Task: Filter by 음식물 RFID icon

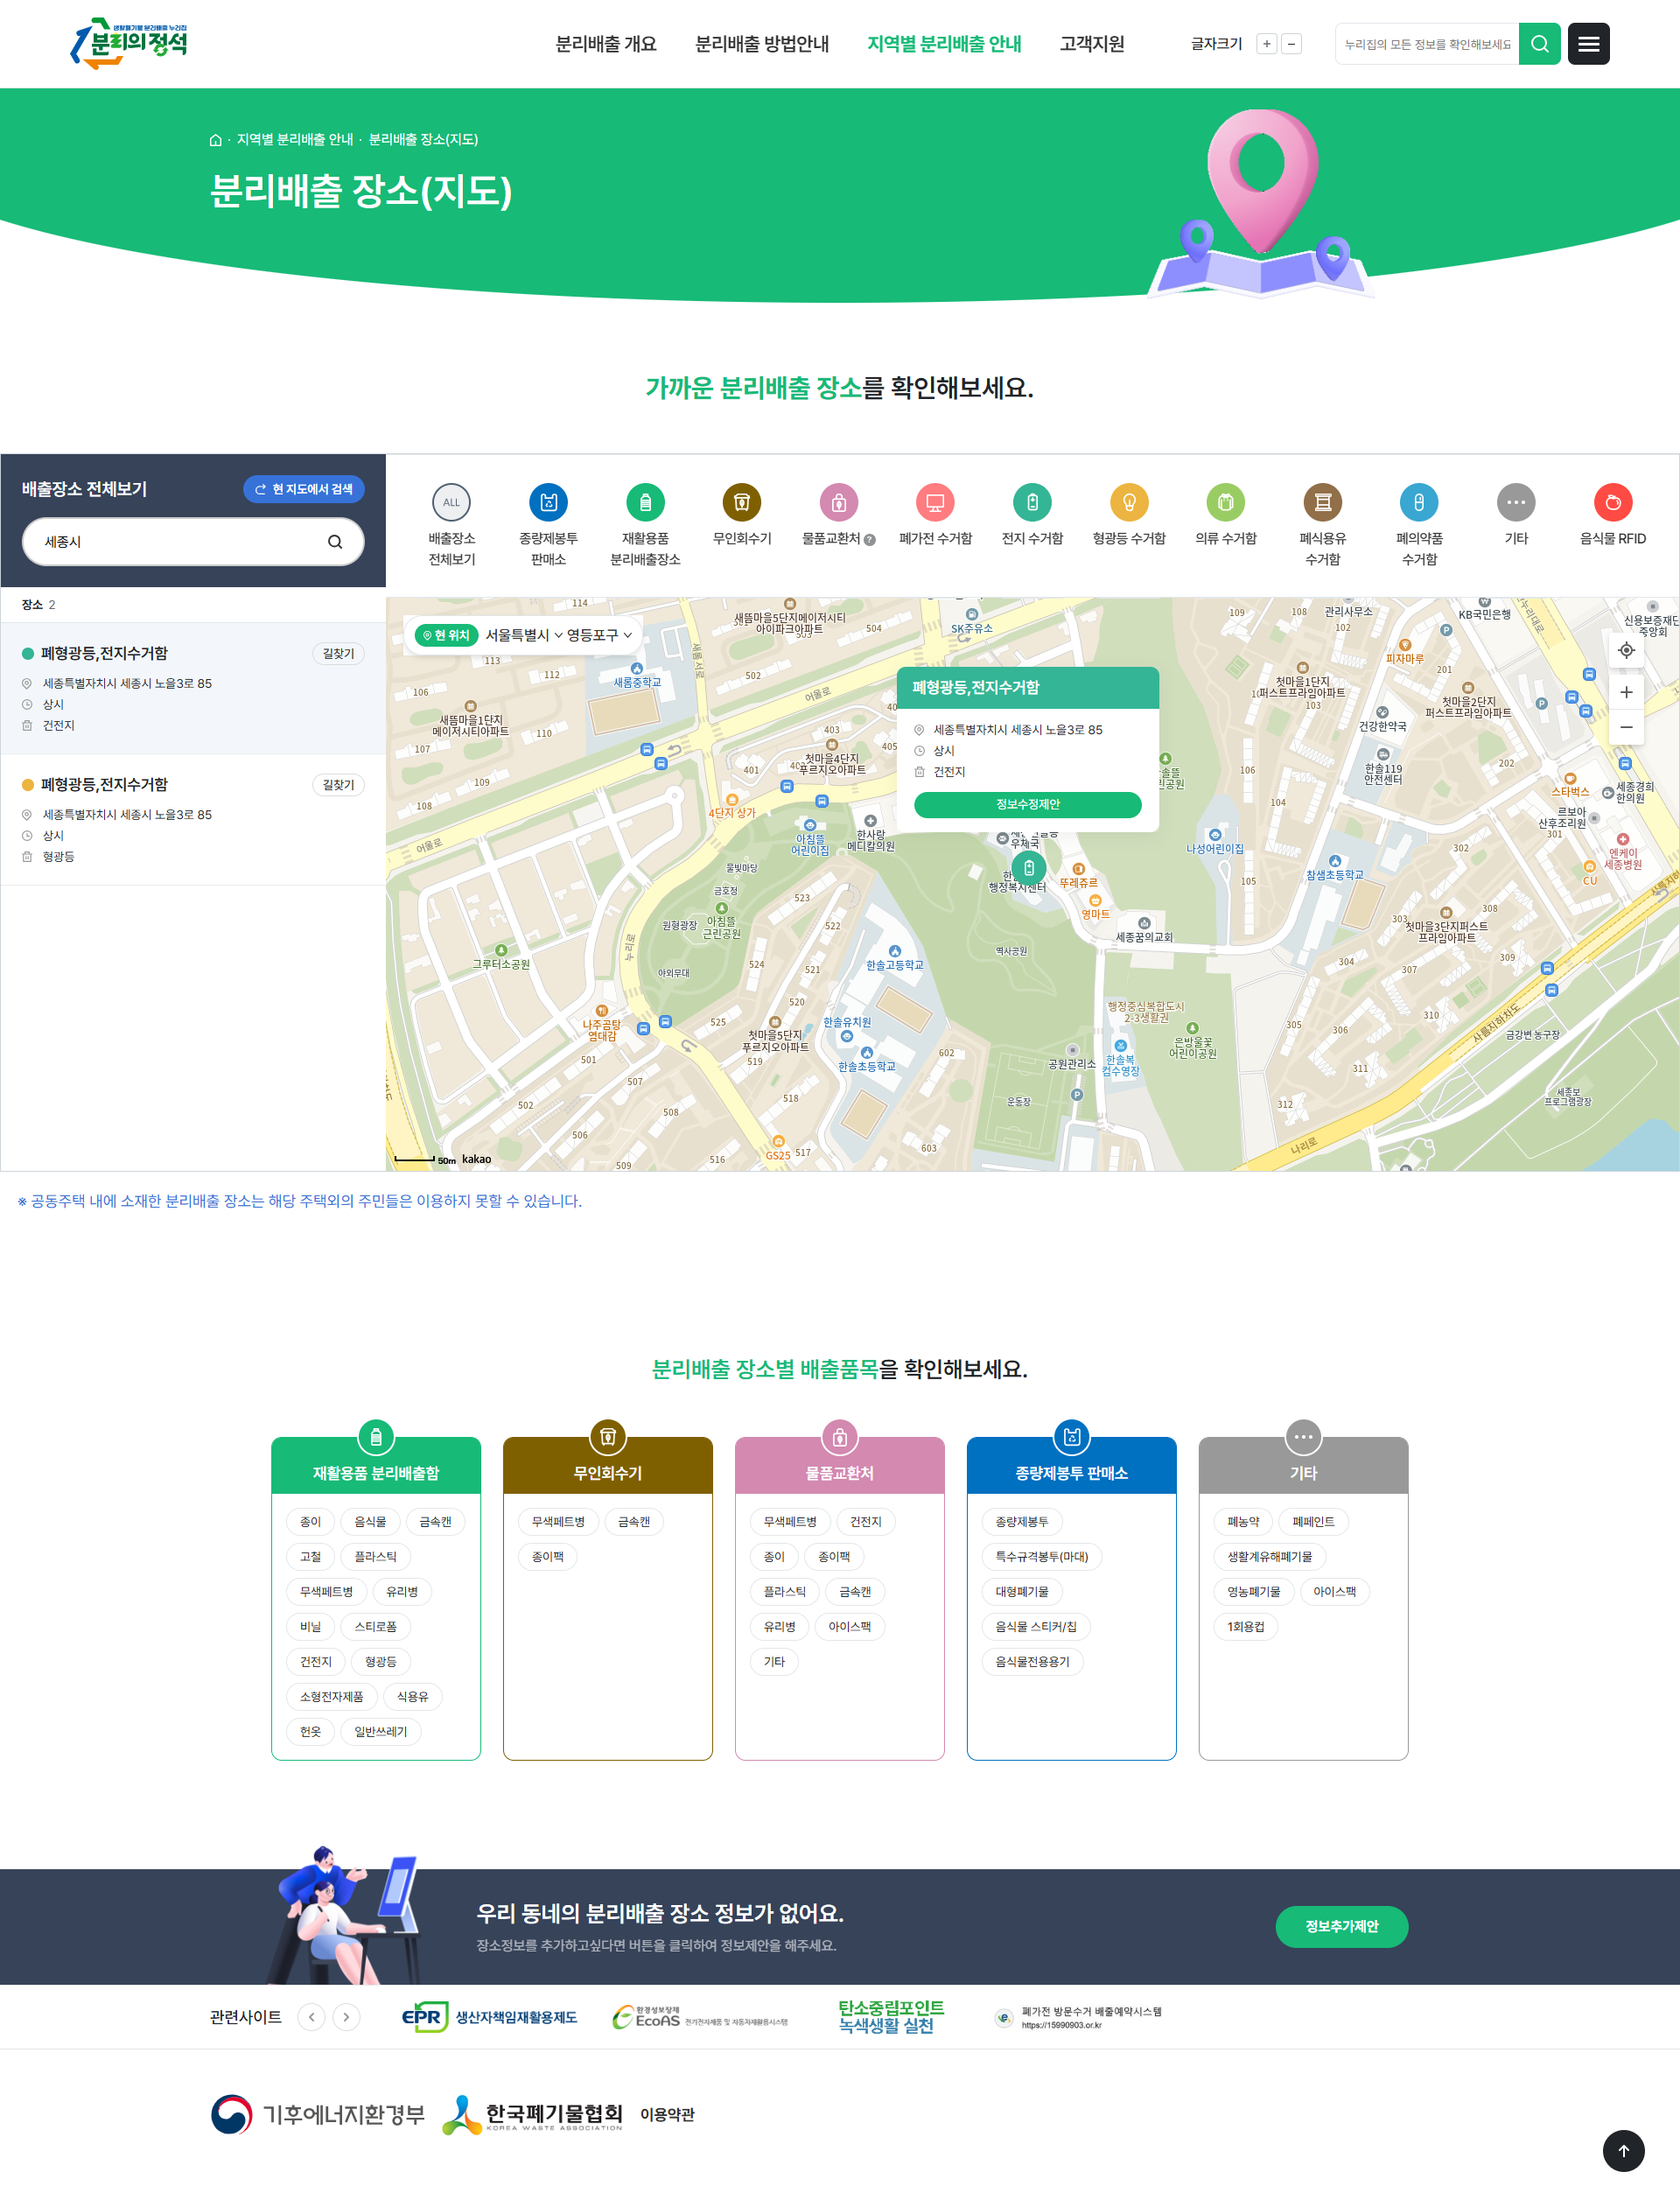Action: [x=1612, y=502]
